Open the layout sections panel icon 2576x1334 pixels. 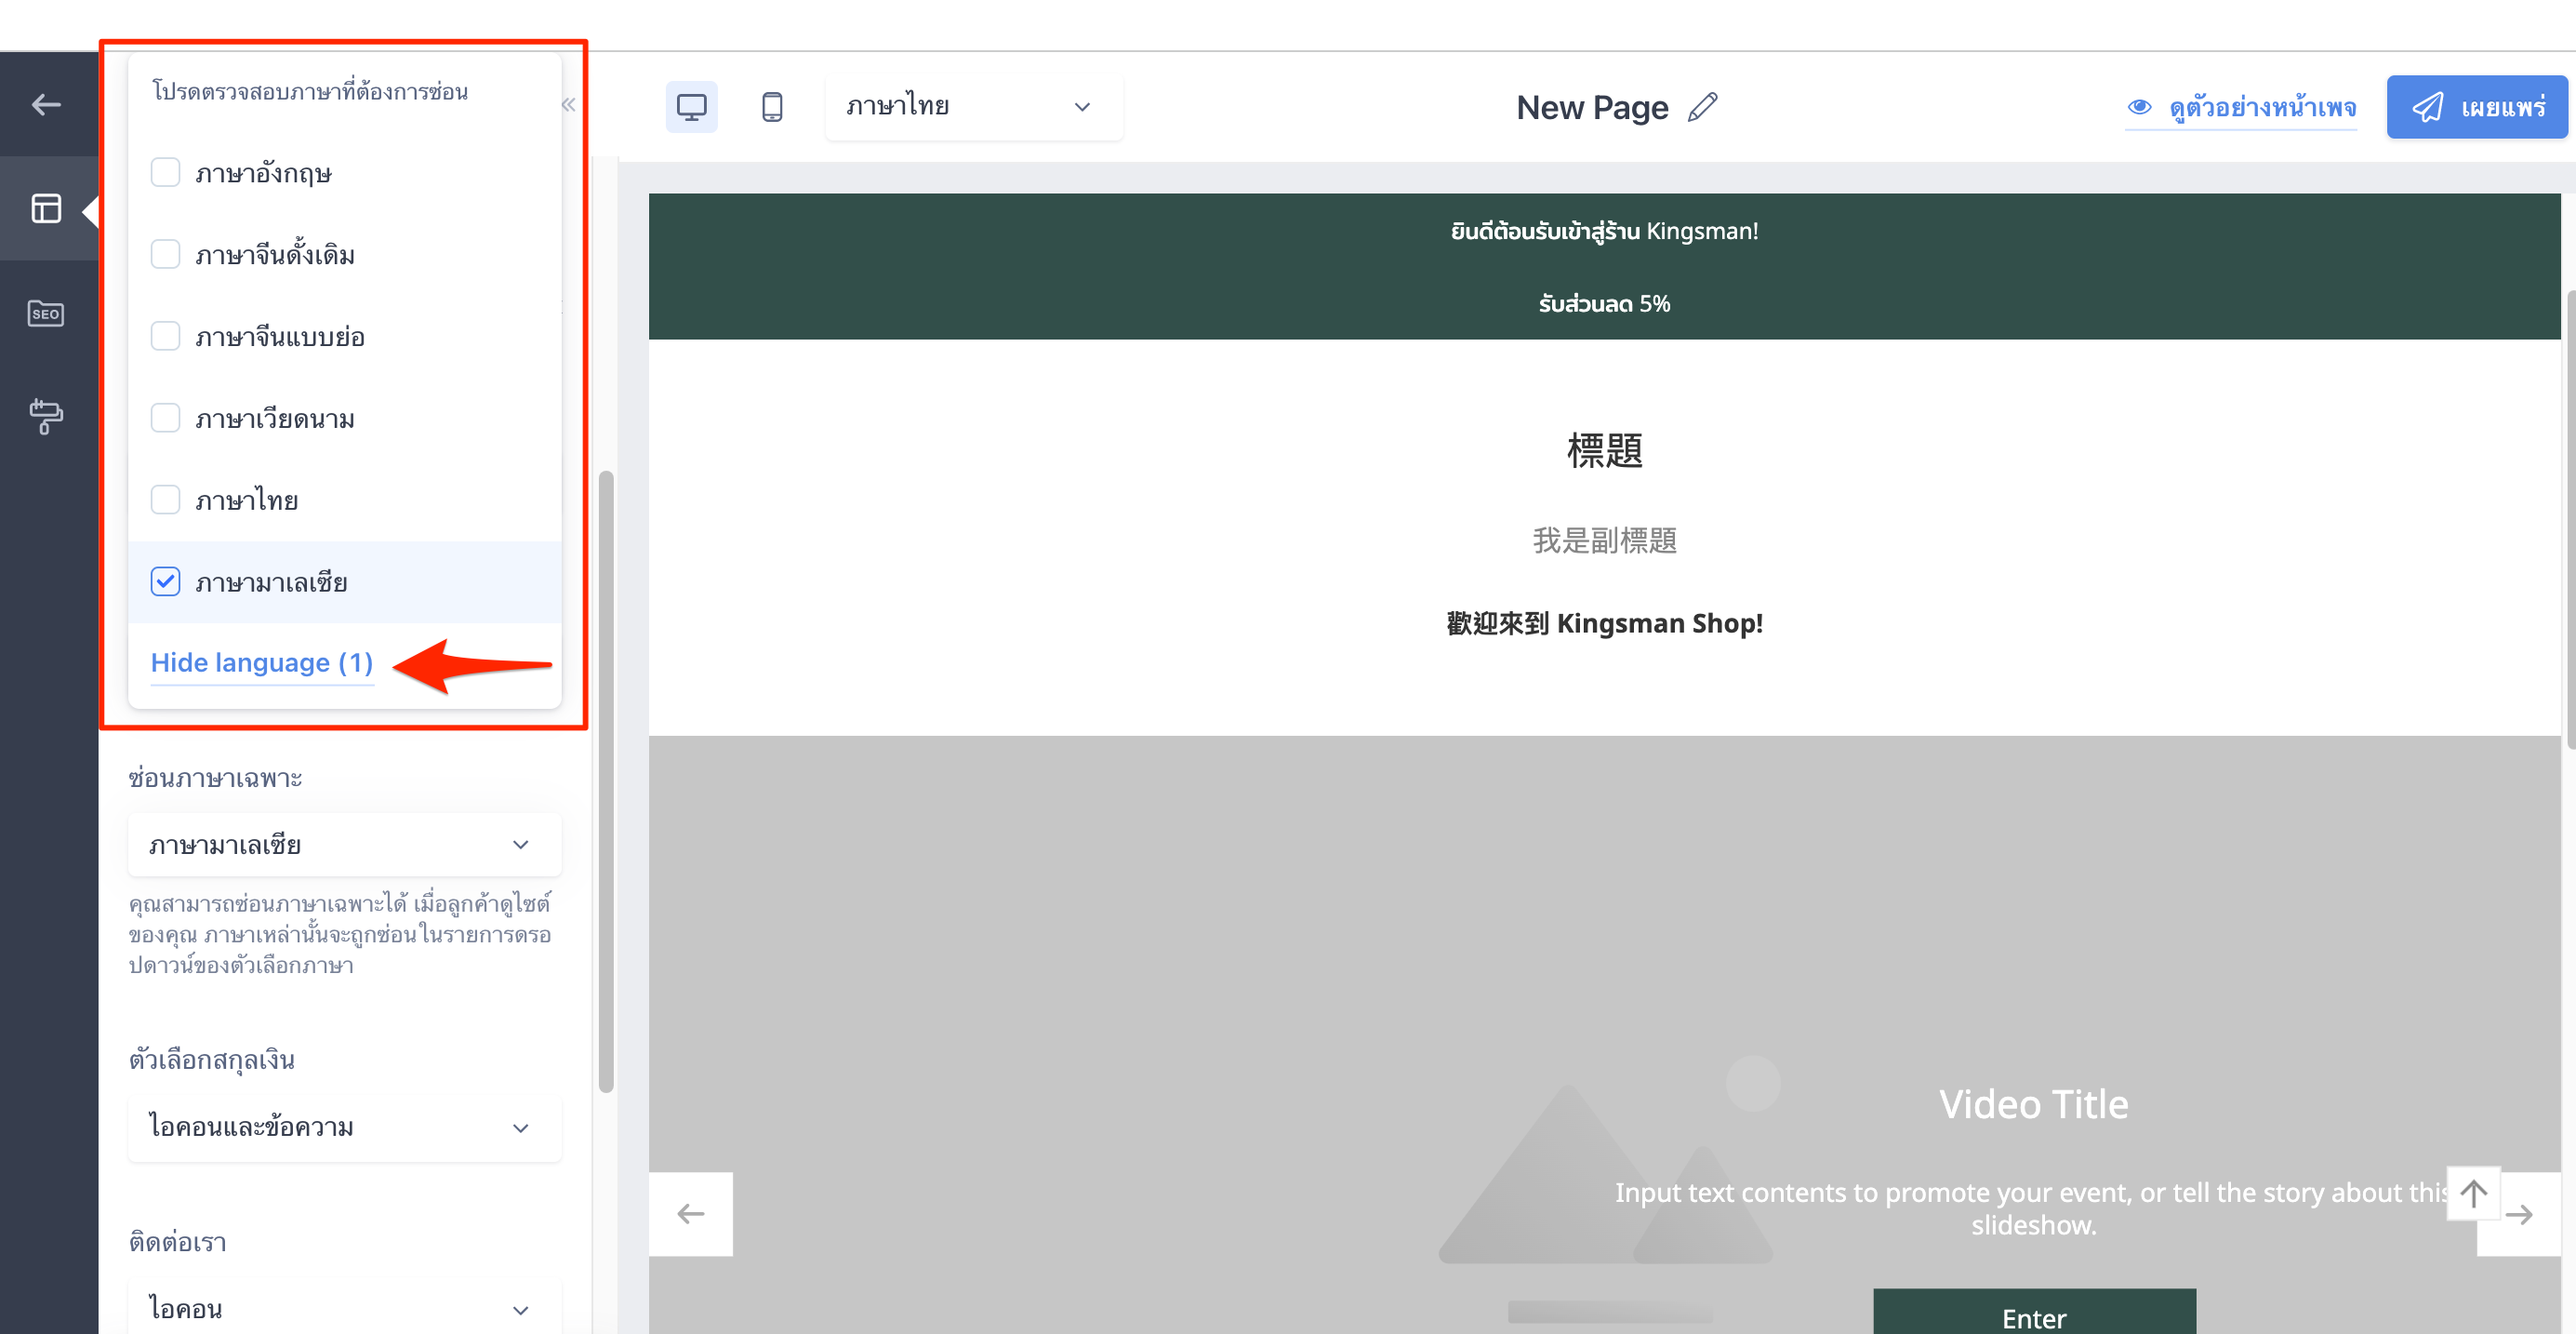tap(46, 208)
